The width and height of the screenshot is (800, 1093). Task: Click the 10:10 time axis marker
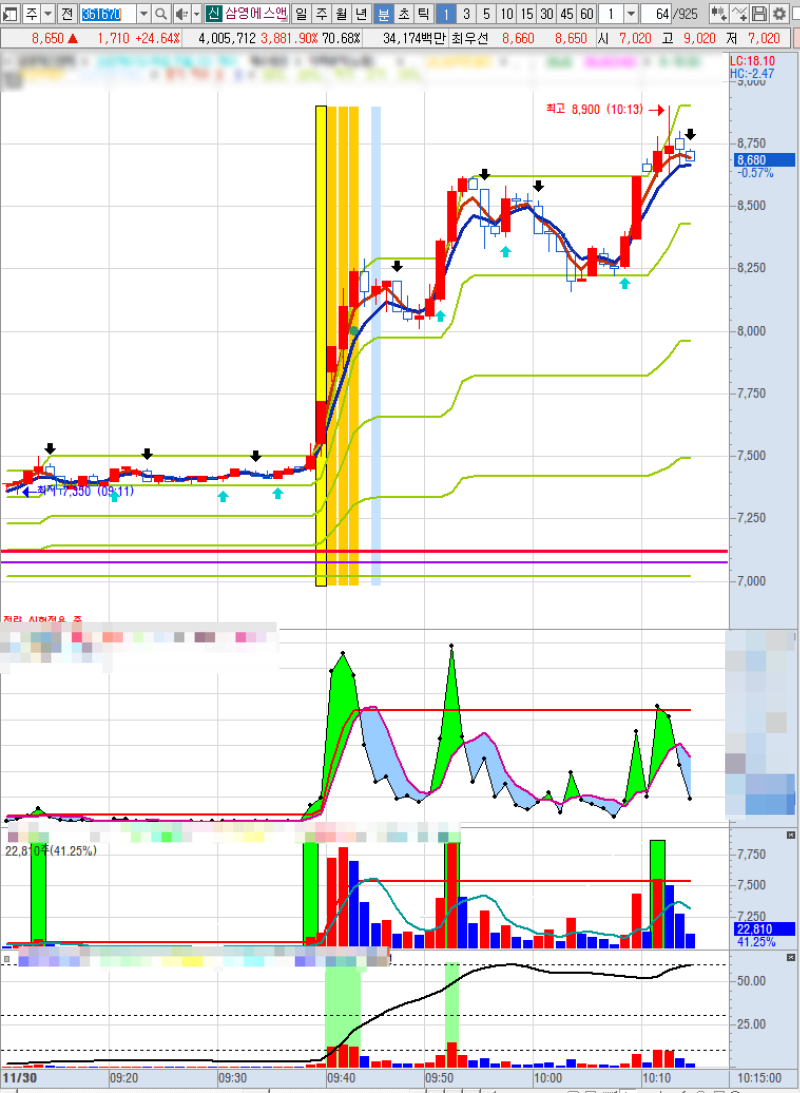(x=656, y=1078)
